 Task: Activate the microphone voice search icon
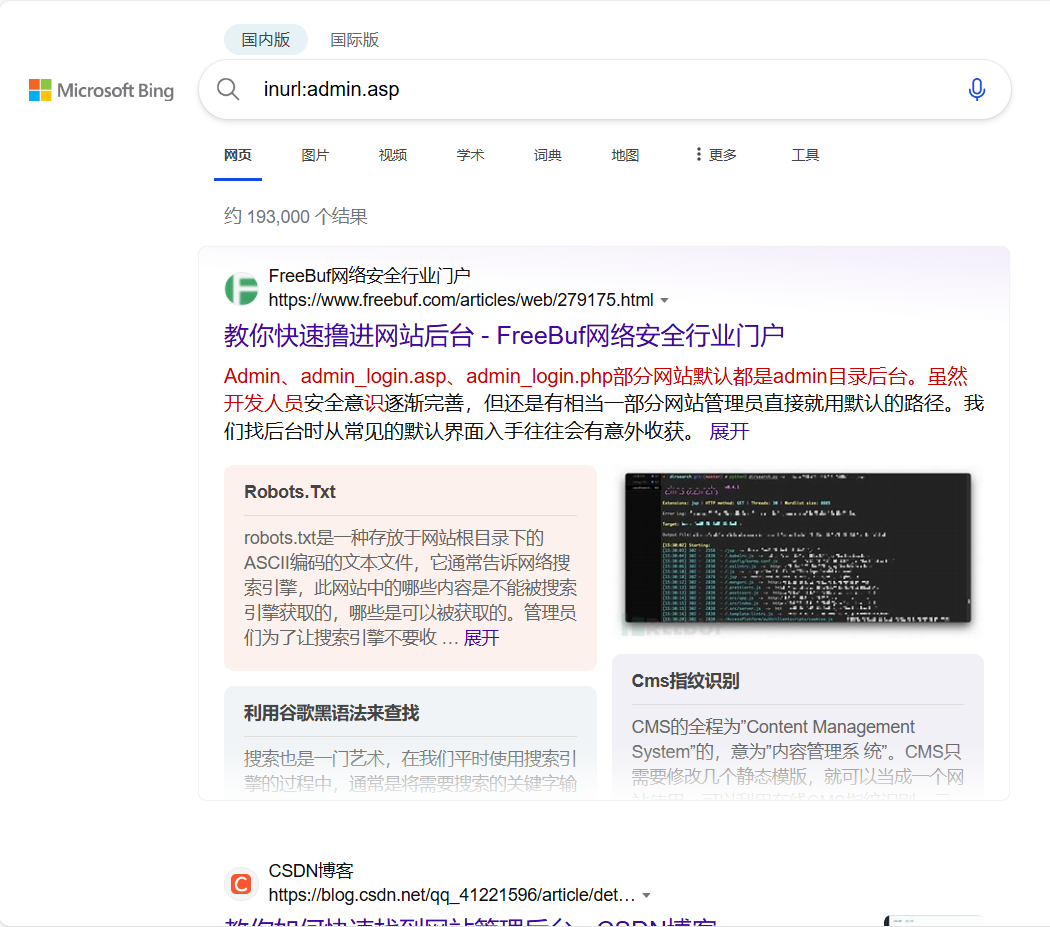976,89
